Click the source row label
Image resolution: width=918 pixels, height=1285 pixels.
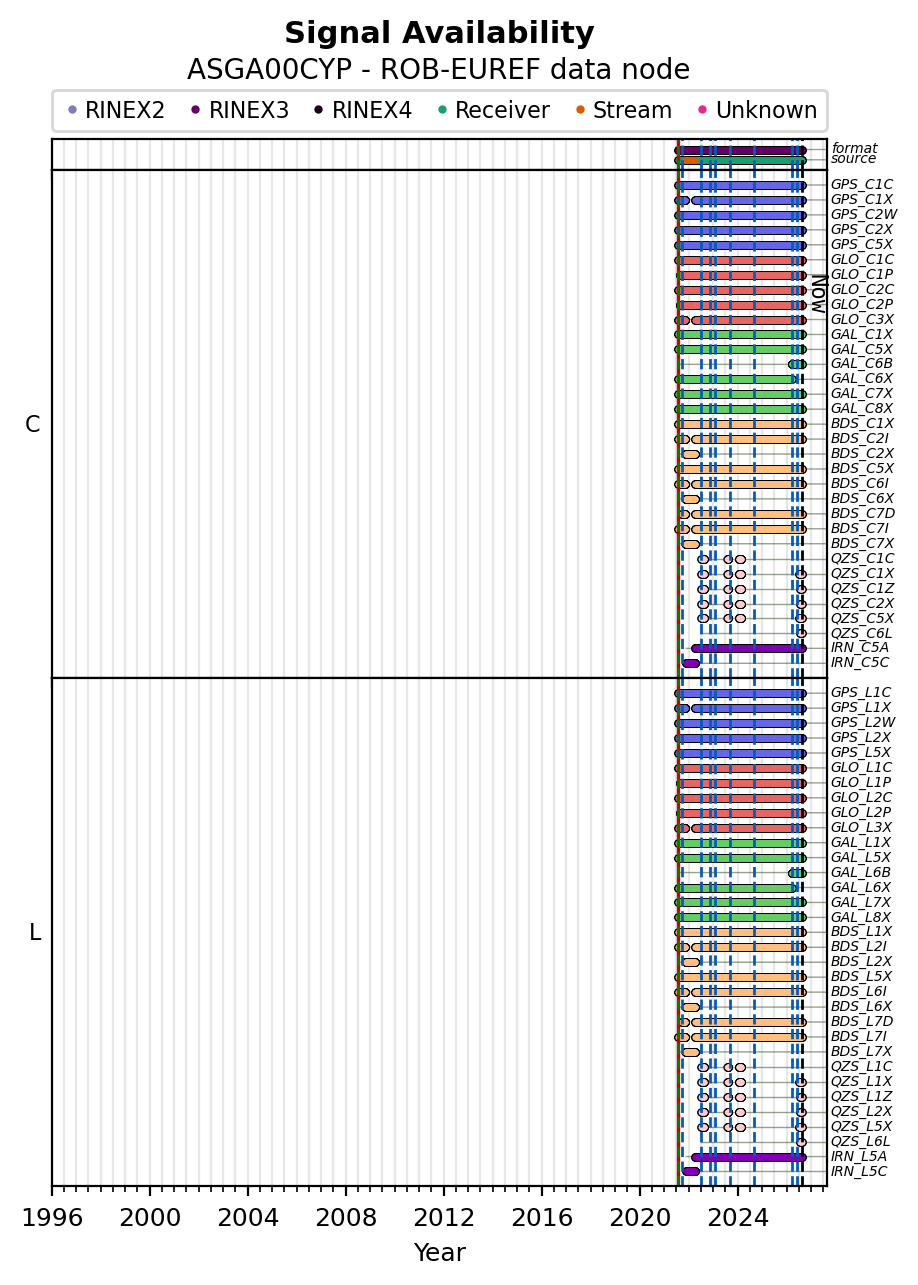(x=854, y=159)
